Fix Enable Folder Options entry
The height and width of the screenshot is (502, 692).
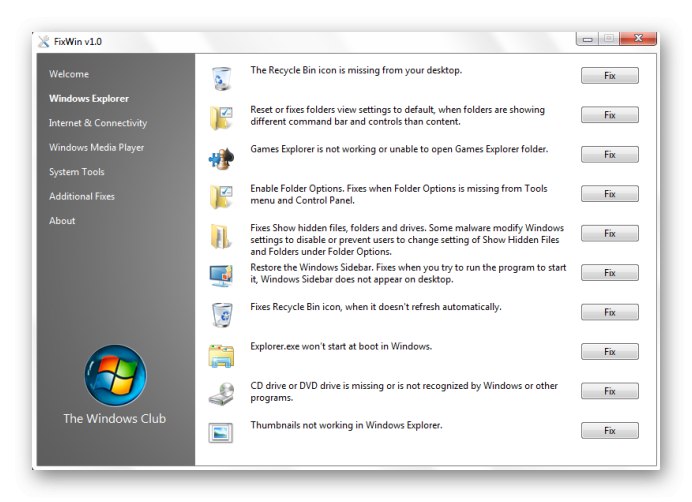click(609, 194)
